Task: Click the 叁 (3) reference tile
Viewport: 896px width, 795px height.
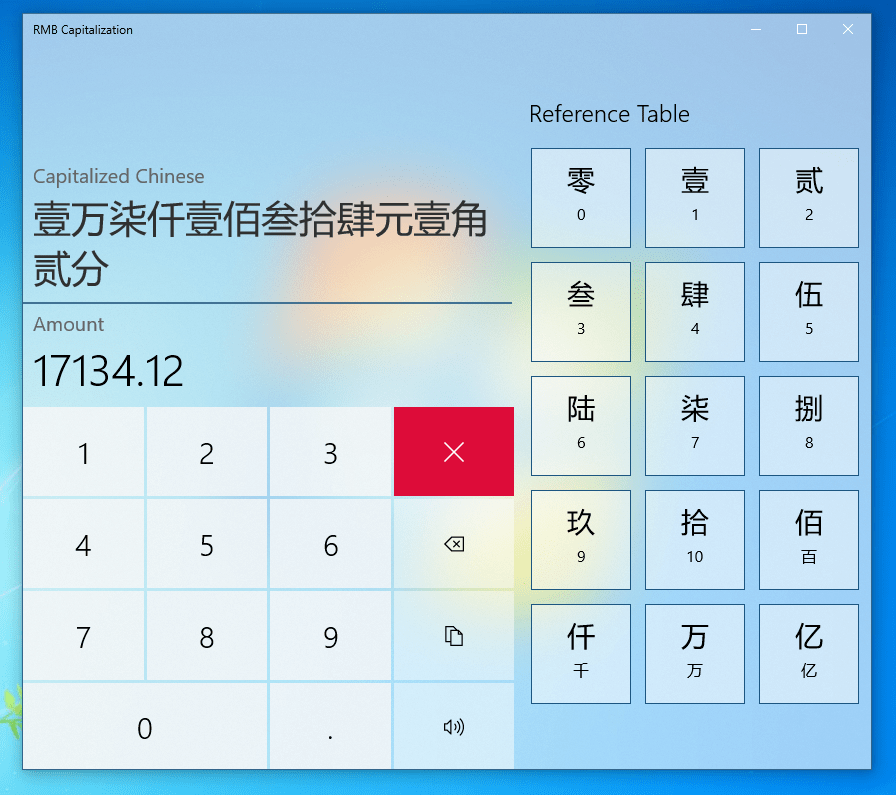Action: pos(581,312)
